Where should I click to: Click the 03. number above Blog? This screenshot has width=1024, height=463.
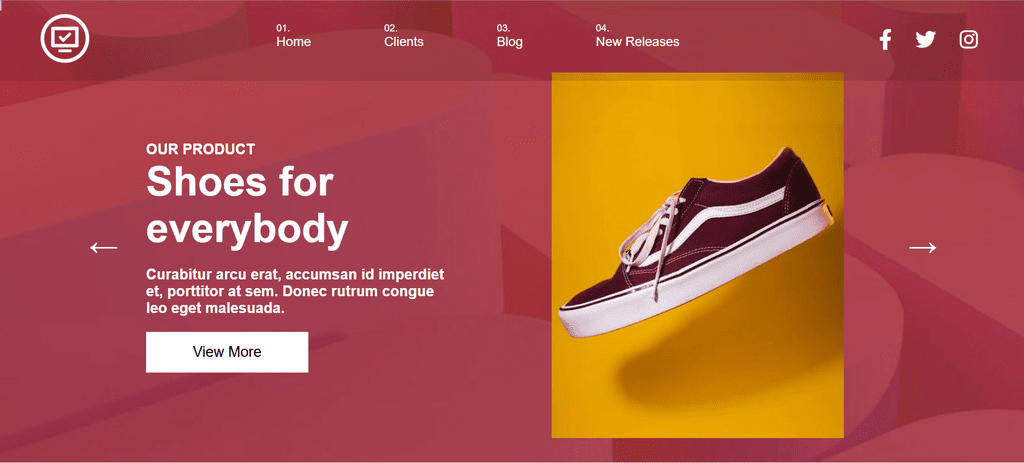click(x=503, y=28)
